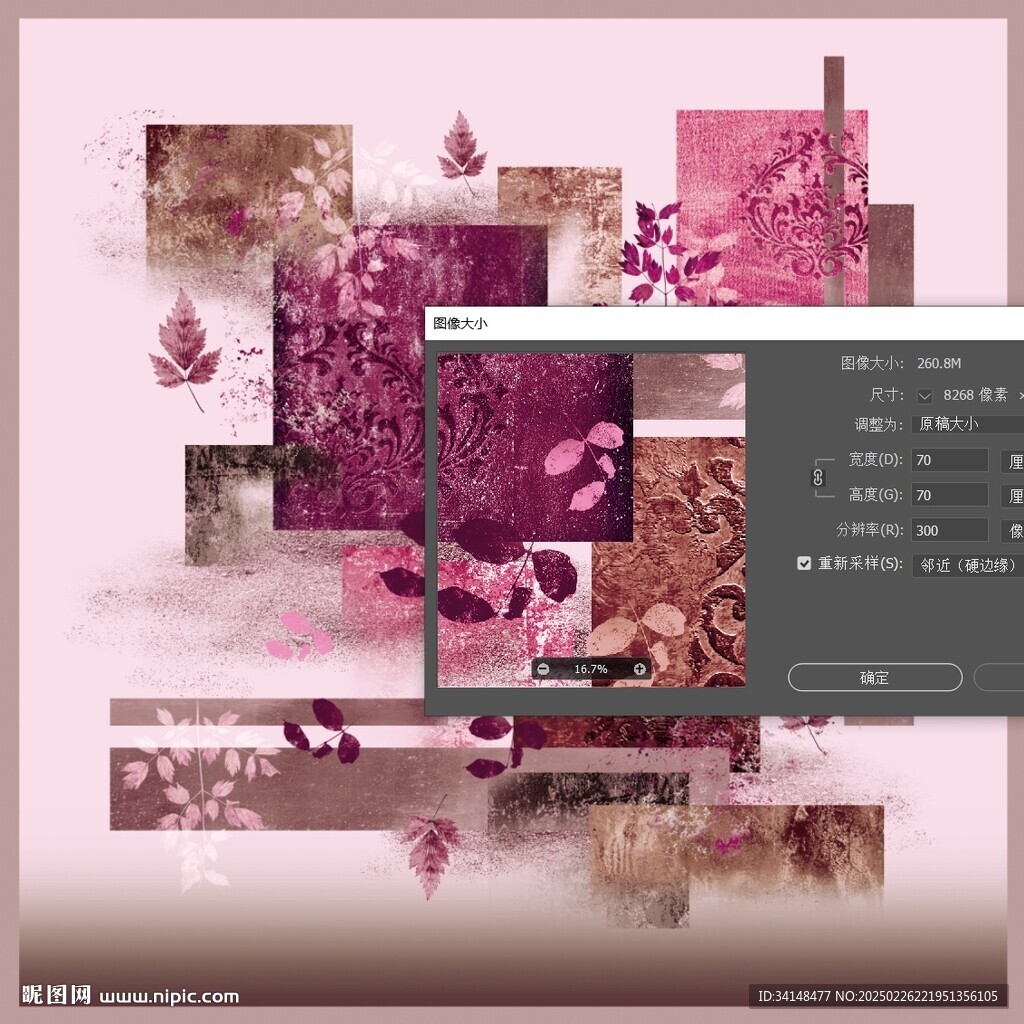This screenshot has width=1024, height=1024.
Task: Click the 宽度 width input field
Action: (x=949, y=461)
